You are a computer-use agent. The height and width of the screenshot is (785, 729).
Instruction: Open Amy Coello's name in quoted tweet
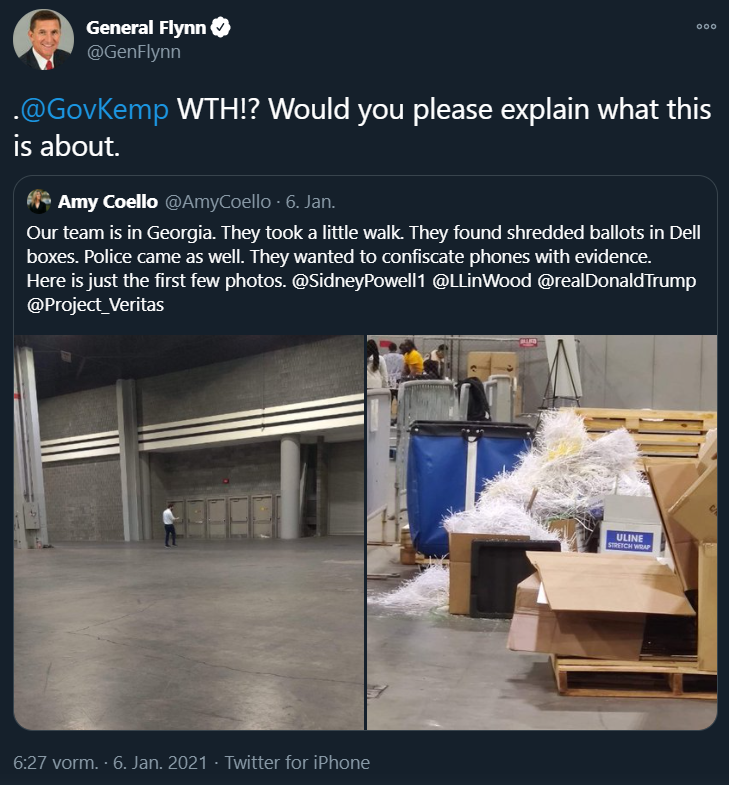[x=108, y=202]
